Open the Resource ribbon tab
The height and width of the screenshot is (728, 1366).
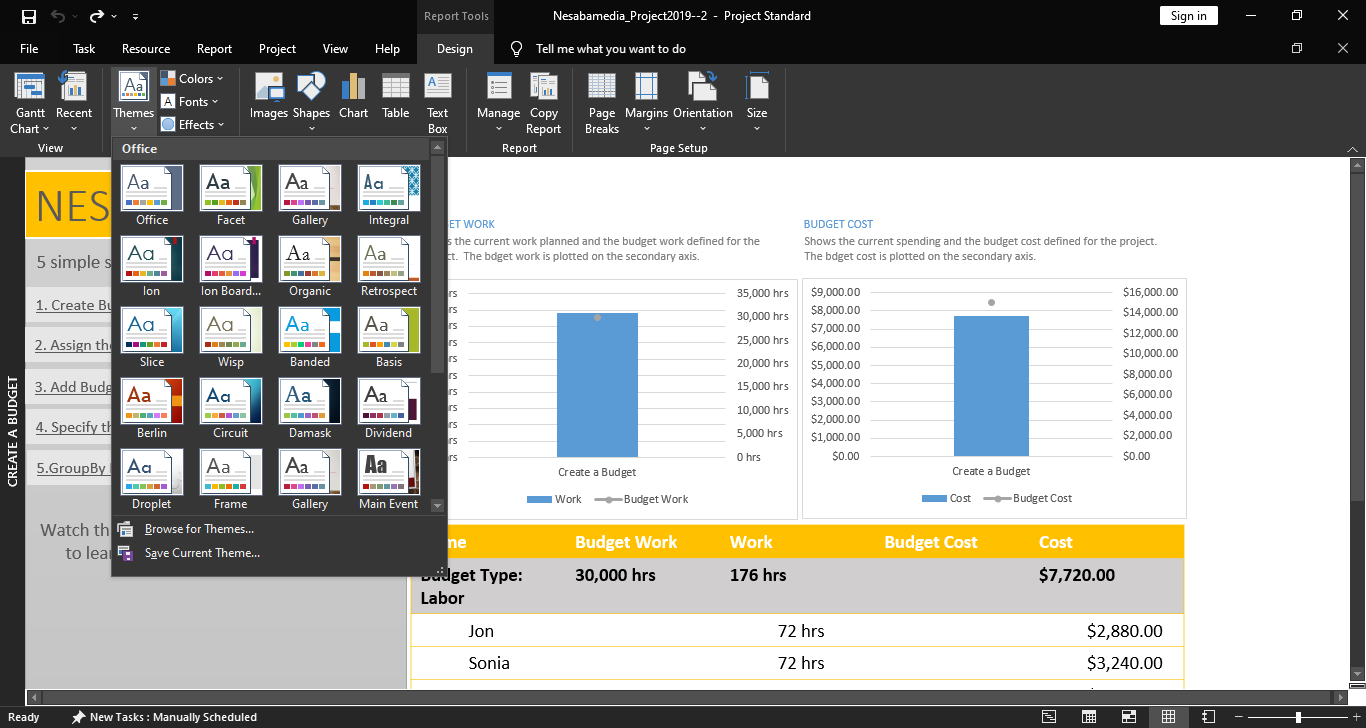tap(146, 49)
